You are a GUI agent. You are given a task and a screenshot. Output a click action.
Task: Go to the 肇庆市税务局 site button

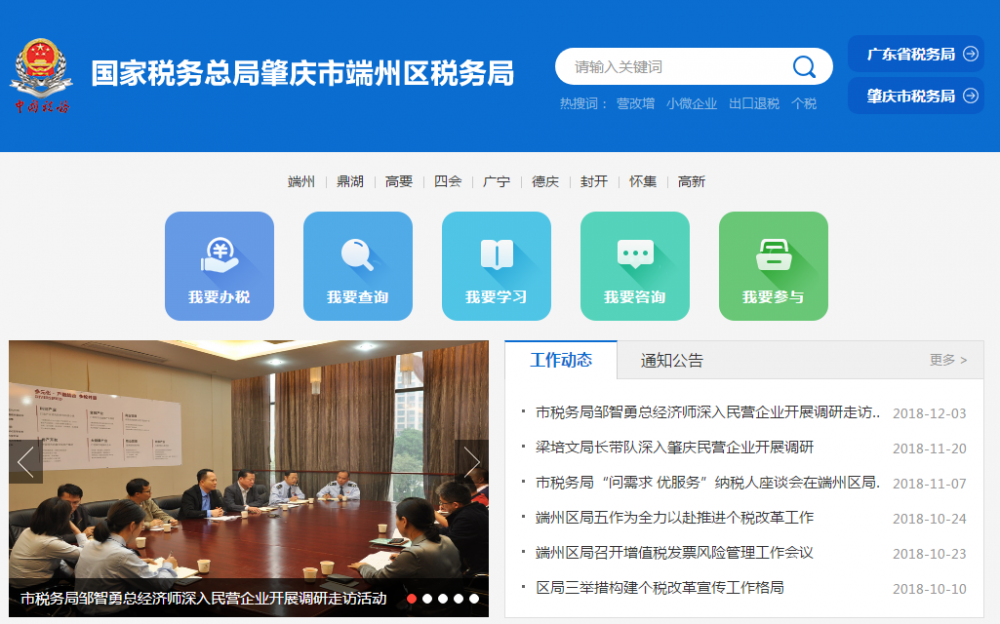click(x=916, y=96)
